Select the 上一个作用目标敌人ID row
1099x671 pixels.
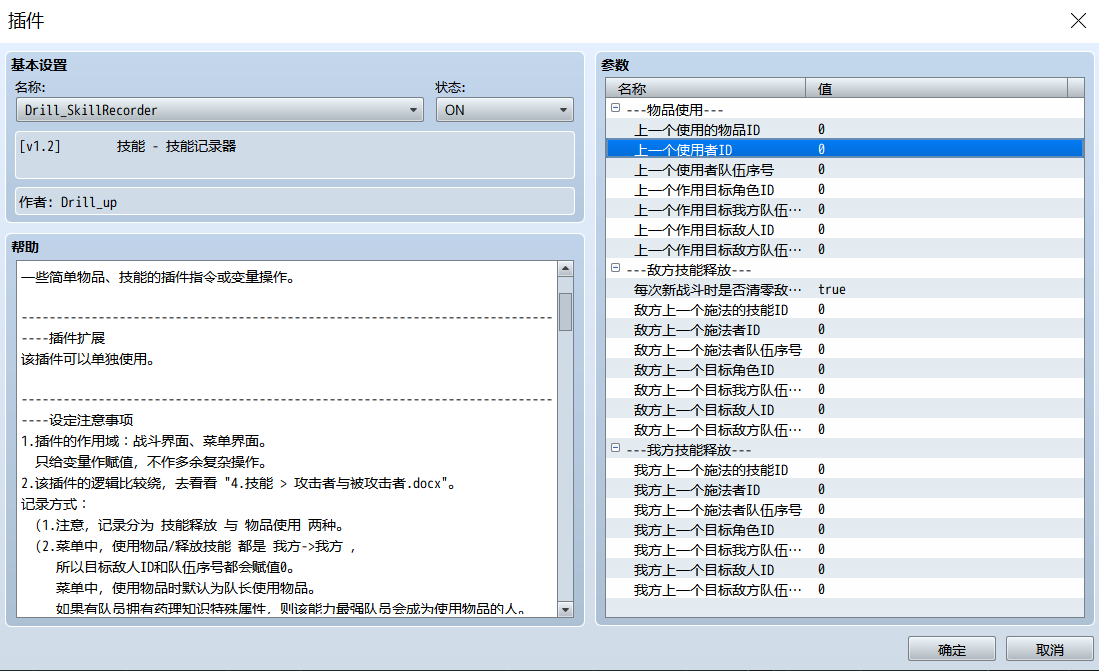pos(845,230)
